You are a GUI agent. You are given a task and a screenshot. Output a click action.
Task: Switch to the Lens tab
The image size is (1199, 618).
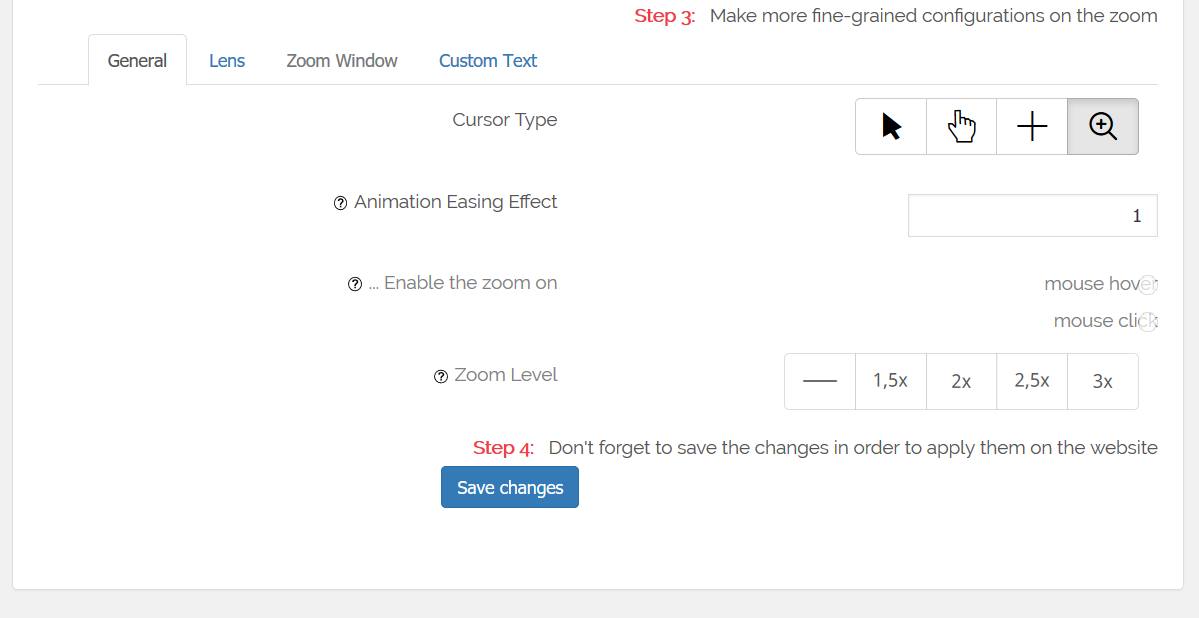coord(227,60)
